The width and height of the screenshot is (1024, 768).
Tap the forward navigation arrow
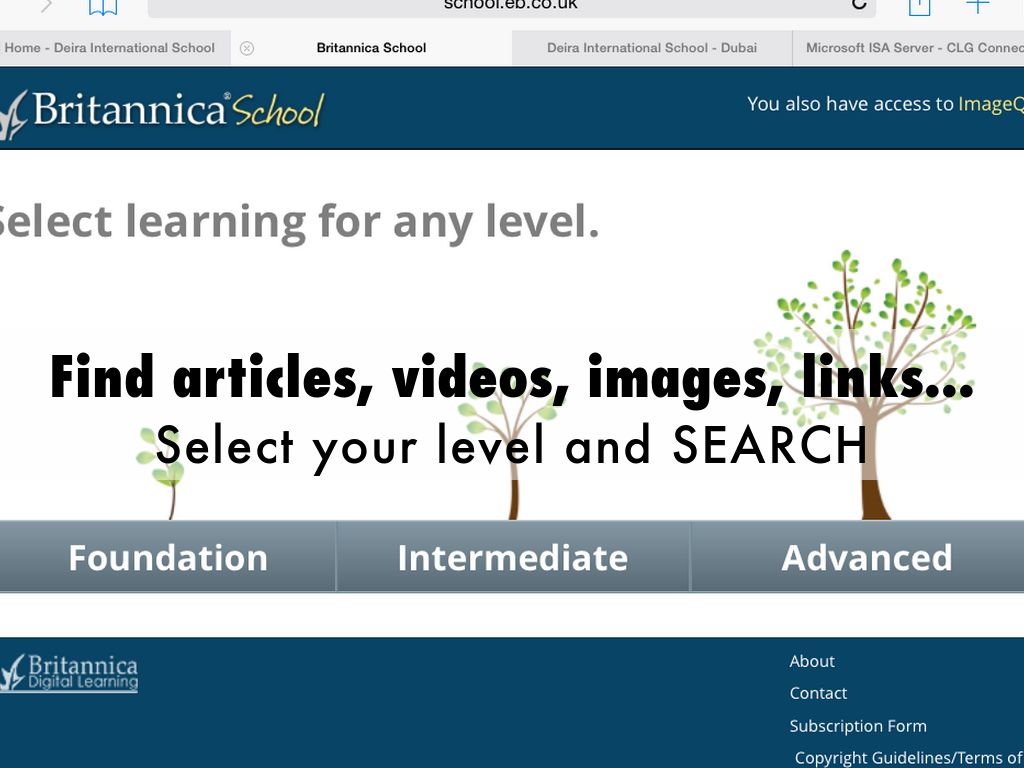click(46, 6)
